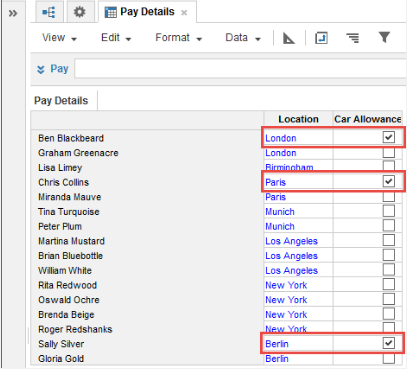407x369 pixels.
Task: Check Car Allowance for Lisa Limey
Action: (389, 166)
